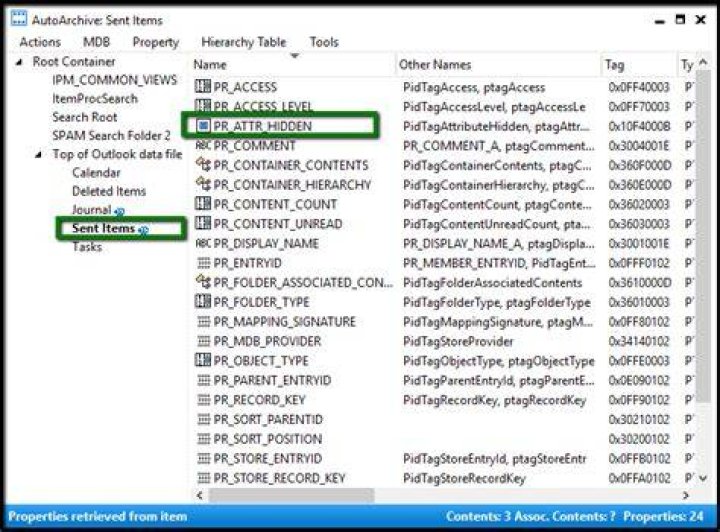This screenshot has width=720, height=532.
Task: Click the binary icon beside PR_RECORD_KEY
Action: pos(203,400)
